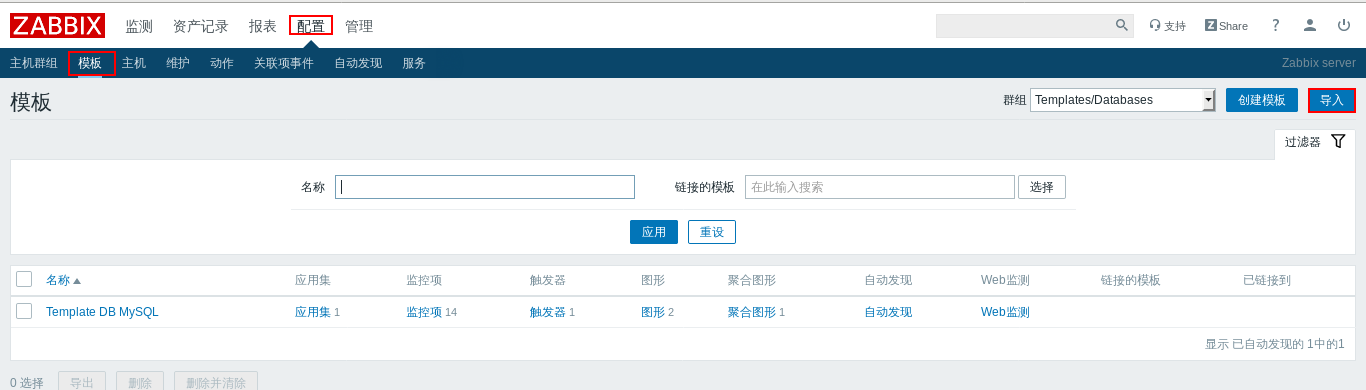
Task: Open the 配置 top menu
Action: click(311, 26)
